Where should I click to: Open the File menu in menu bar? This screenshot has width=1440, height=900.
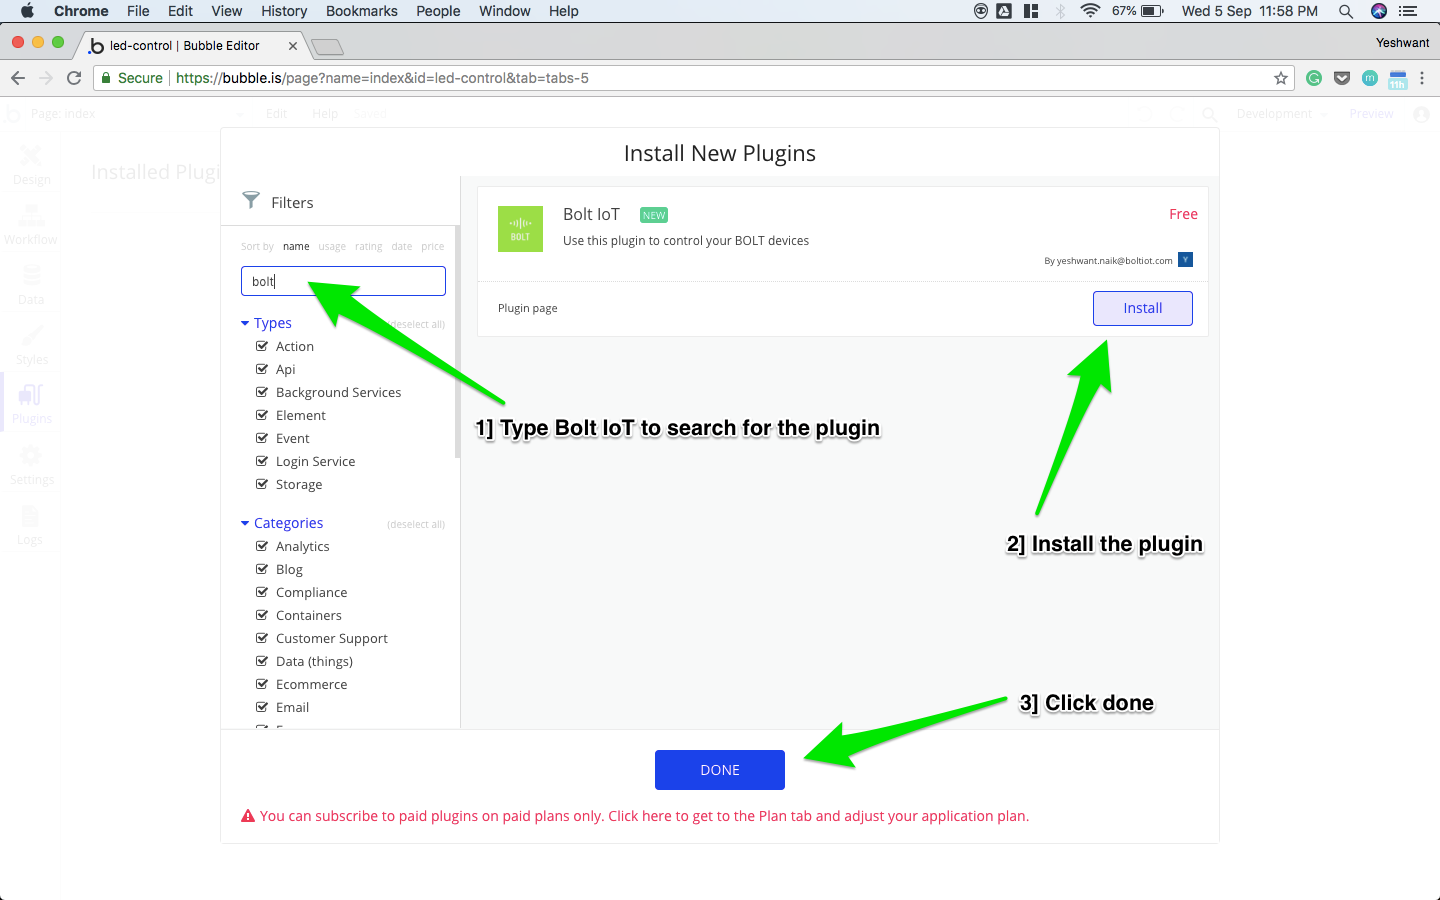[x=138, y=11]
